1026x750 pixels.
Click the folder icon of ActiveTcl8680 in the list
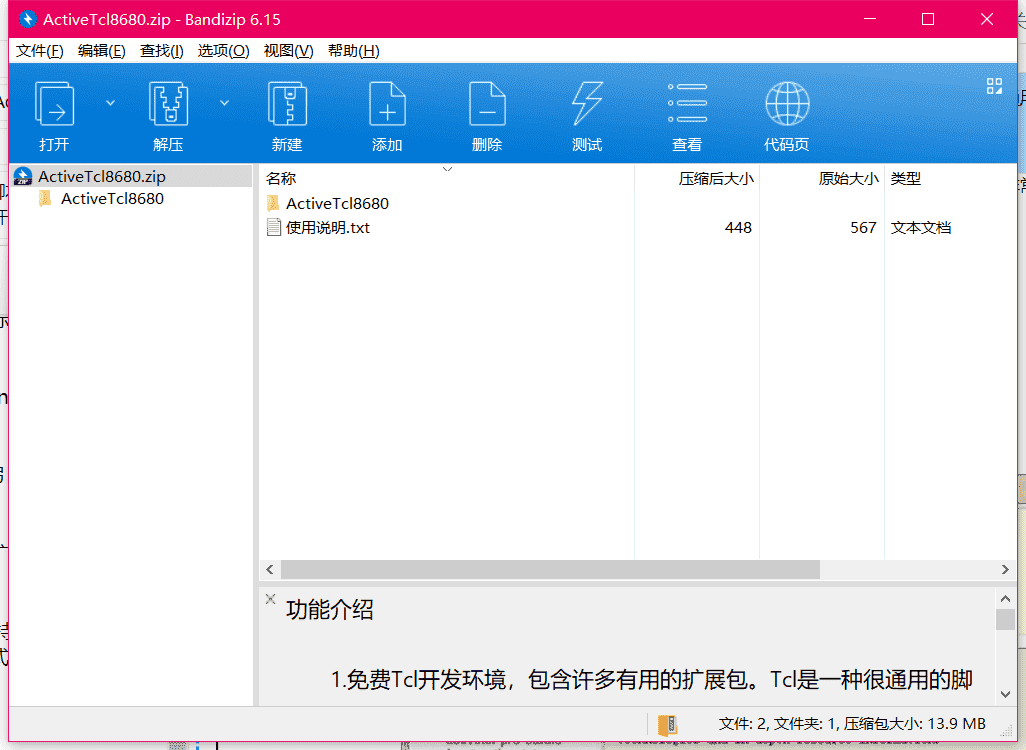pos(274,204)
